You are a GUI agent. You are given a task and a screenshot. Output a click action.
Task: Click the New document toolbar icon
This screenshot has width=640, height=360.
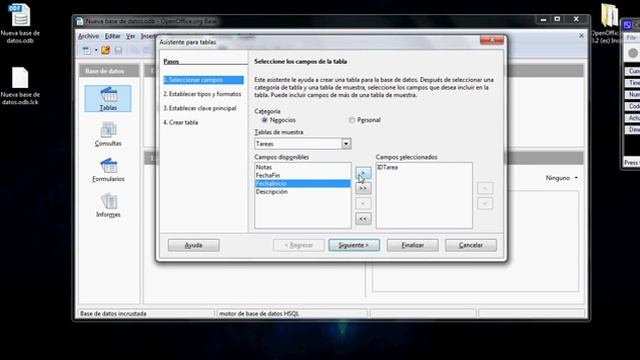[87, 50]
